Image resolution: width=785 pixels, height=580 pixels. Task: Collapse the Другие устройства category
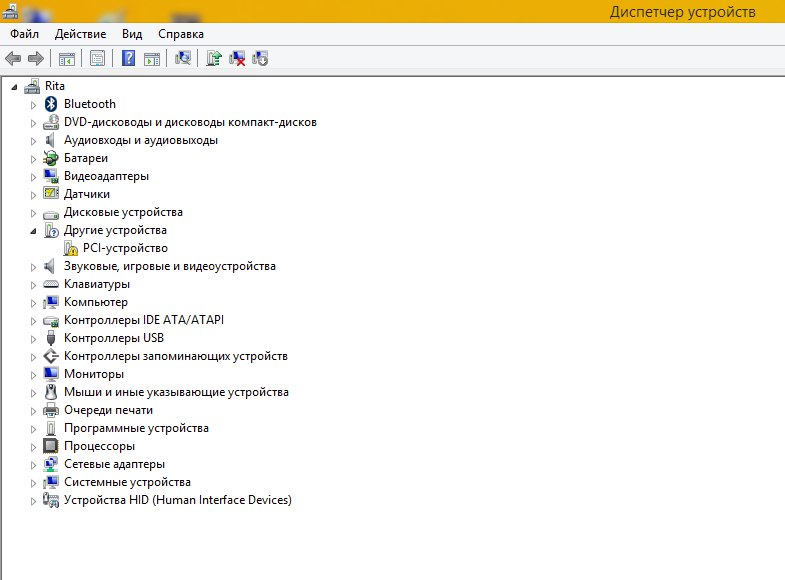(x=33, y=231)
